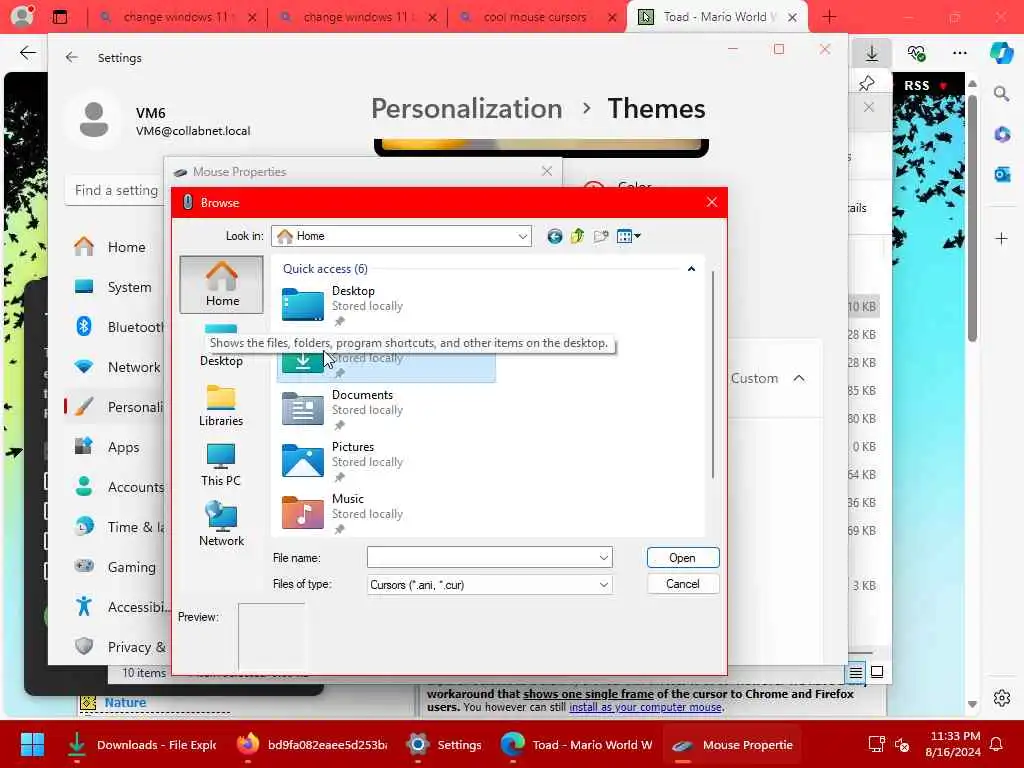
Task: Open the Desktop folder in Quick access list
Action: pyautogui.click(x=385, y=305)
